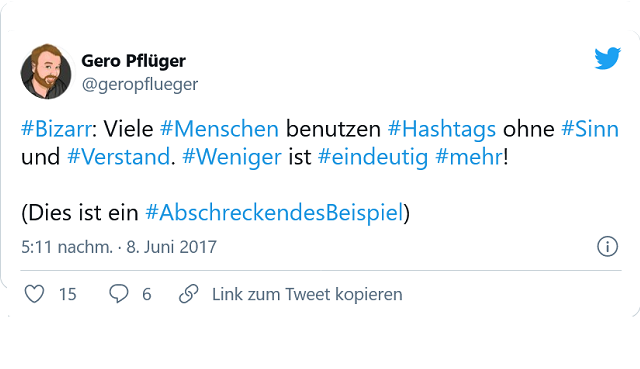
Task: Like the tweet with heart icon
Action: pos(34,294)
